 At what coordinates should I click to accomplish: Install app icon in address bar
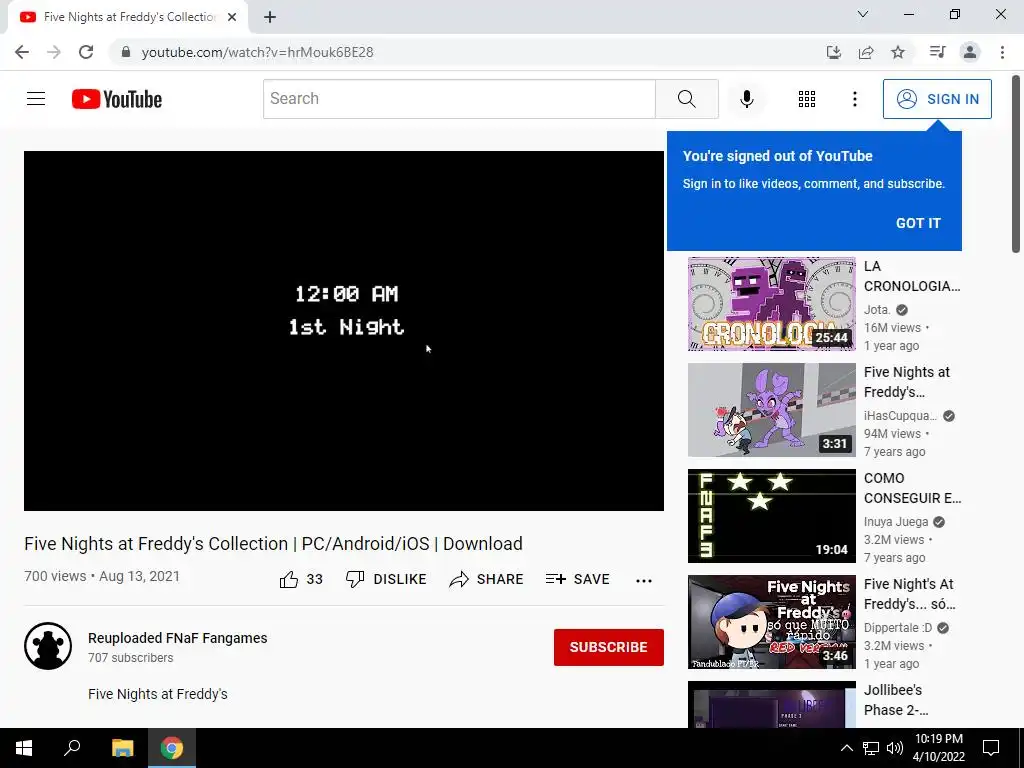(833, 52)
